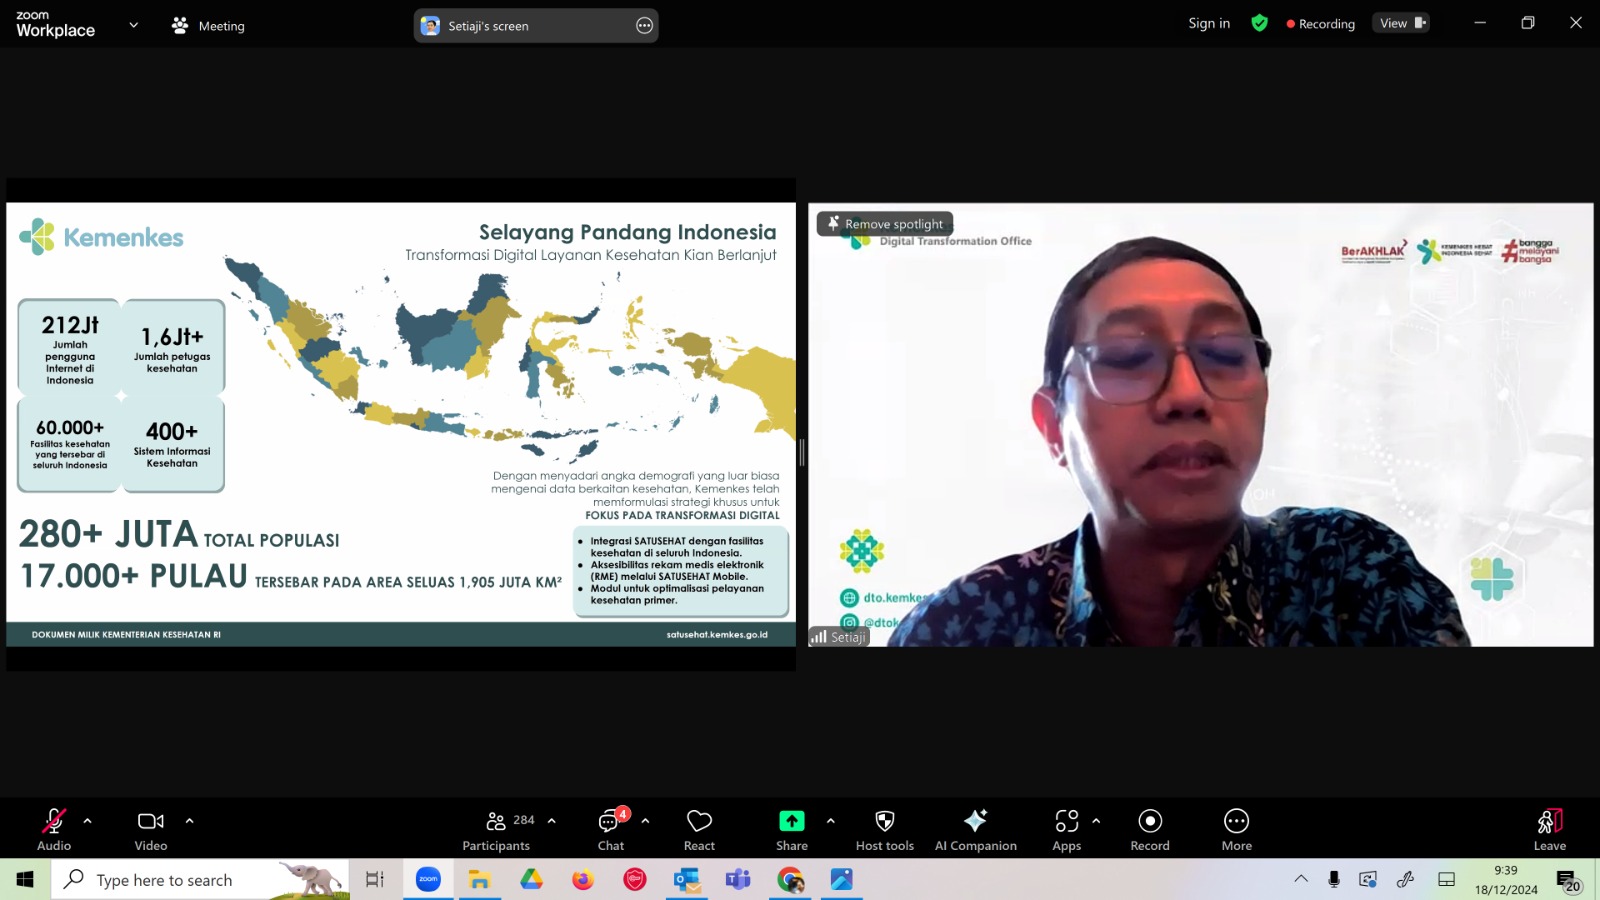Image resolution: width=1600 pixels, height=900 pixels.
Task: Open React emoji reactions
Action: click(699, 830)
